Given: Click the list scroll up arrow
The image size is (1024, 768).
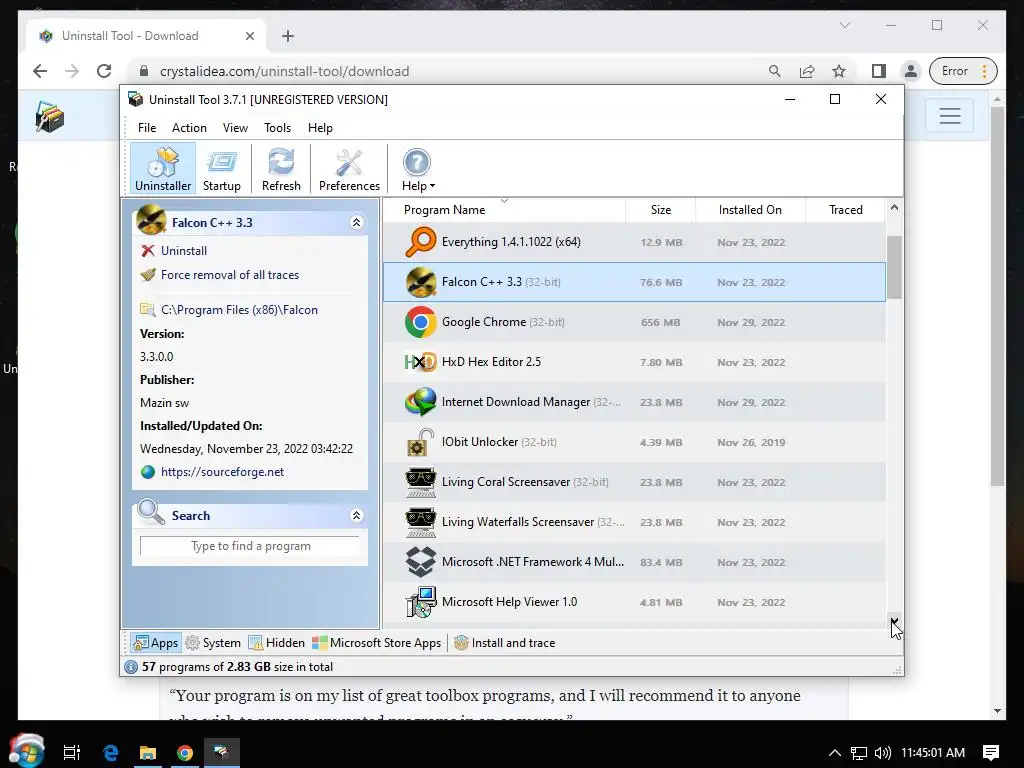Looking at the screenshot, I should (x=894, y=208).
